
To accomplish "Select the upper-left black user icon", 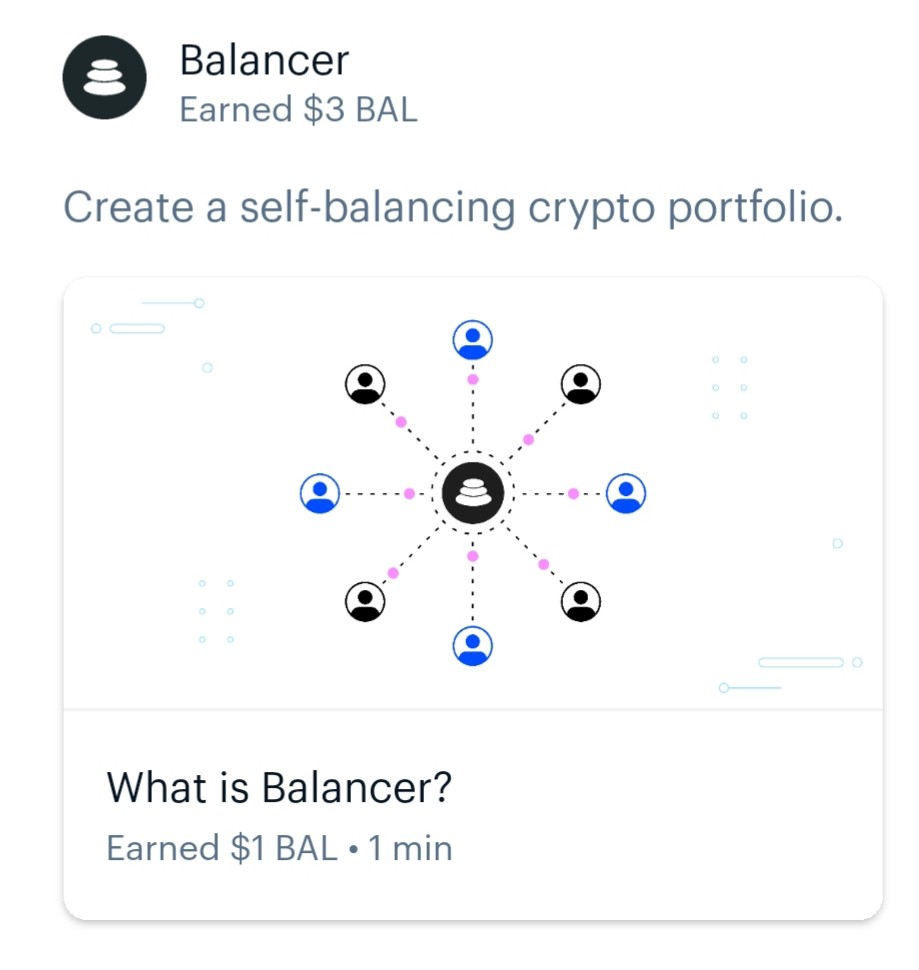I will click(365, 384).
